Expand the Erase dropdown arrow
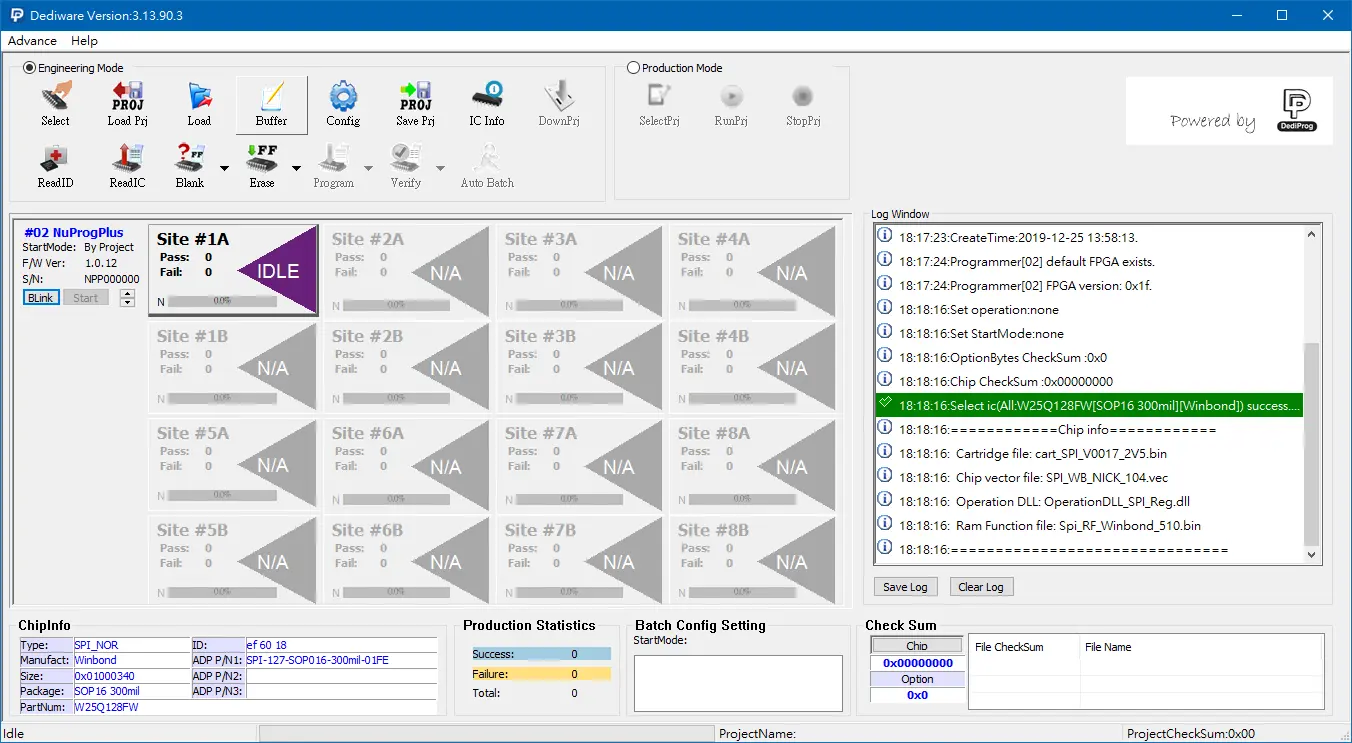The image size is (1352, 743). tap(296, 168)
